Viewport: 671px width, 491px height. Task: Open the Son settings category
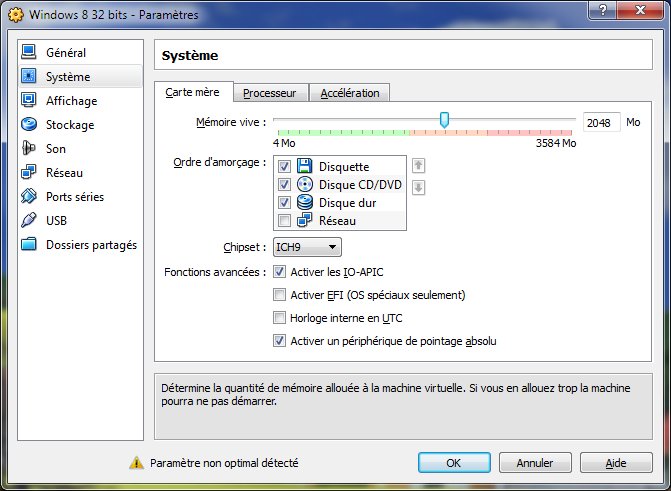[80, 149]
